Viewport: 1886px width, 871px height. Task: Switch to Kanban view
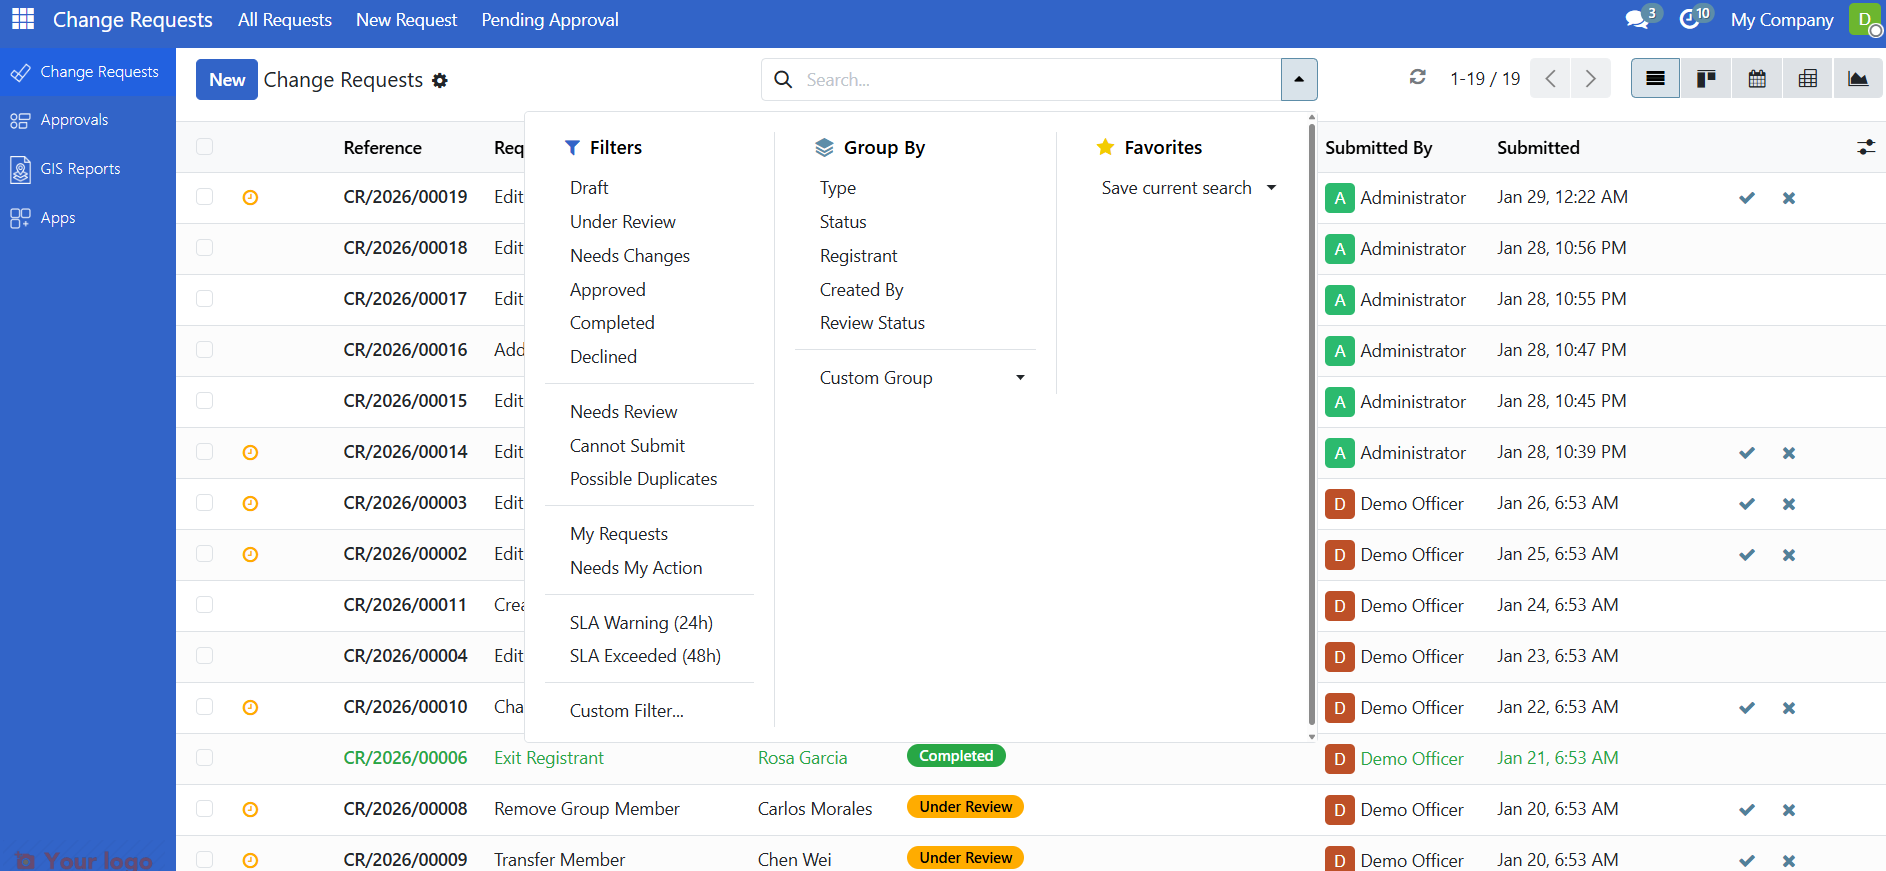[x=1706, y=79]
